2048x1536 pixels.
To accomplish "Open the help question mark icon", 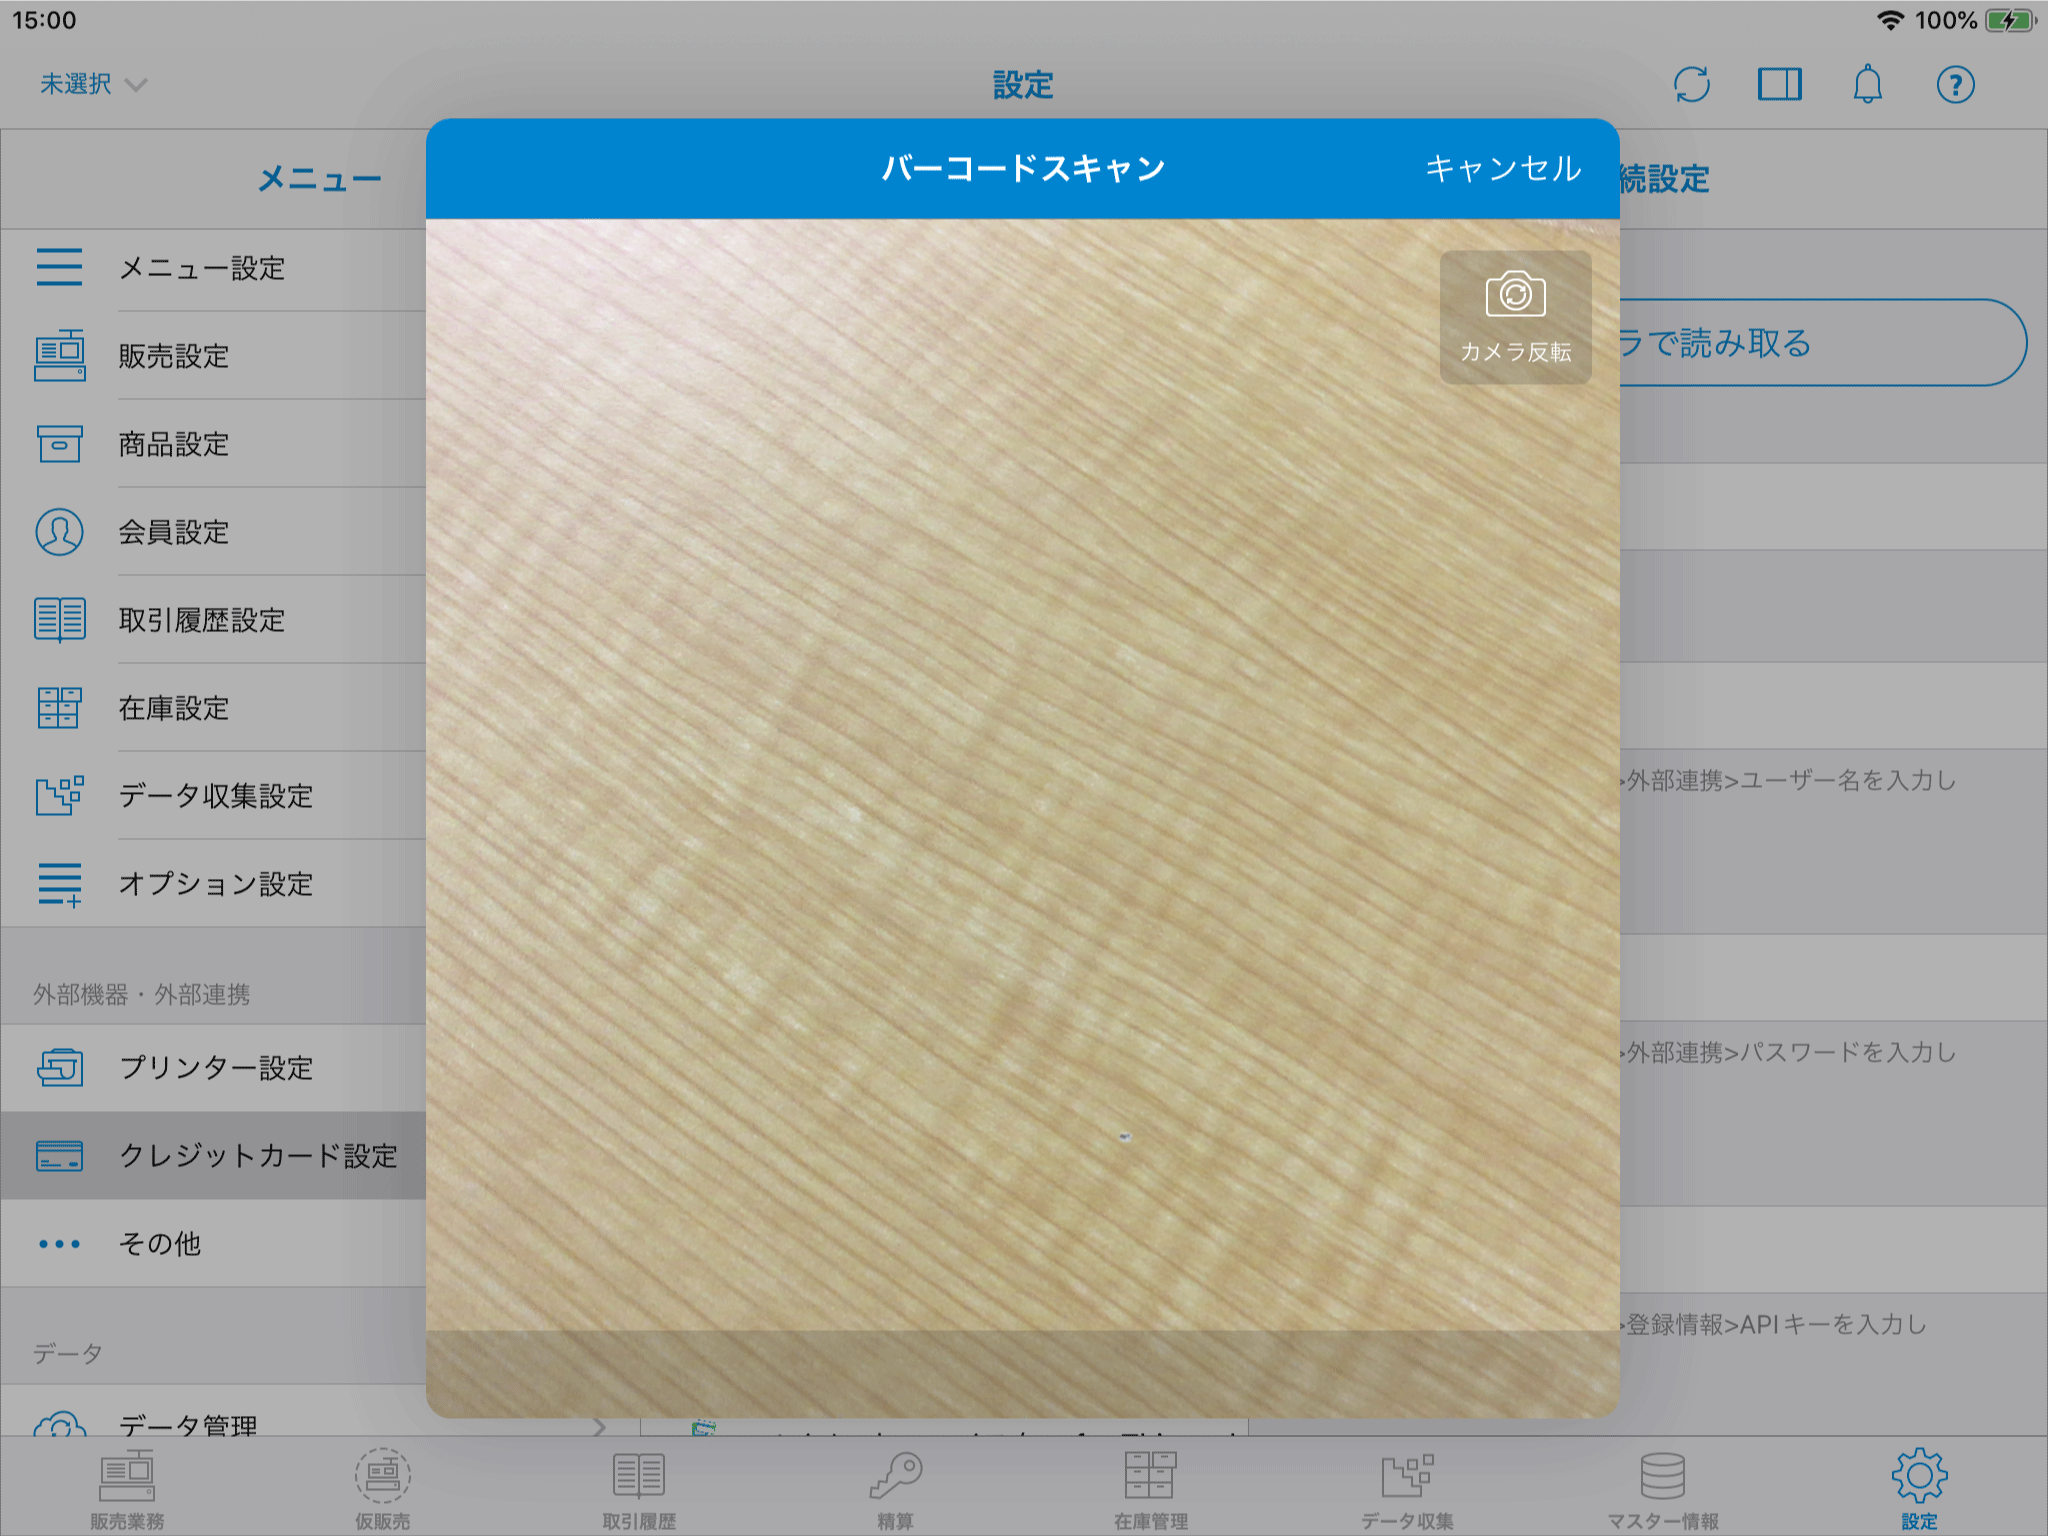I will click(1955, 85).
